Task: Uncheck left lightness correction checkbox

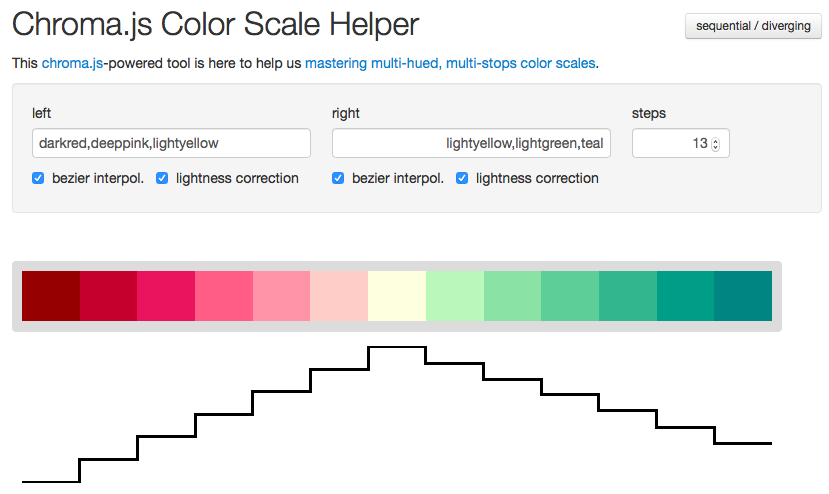Action: pos(162,178)
